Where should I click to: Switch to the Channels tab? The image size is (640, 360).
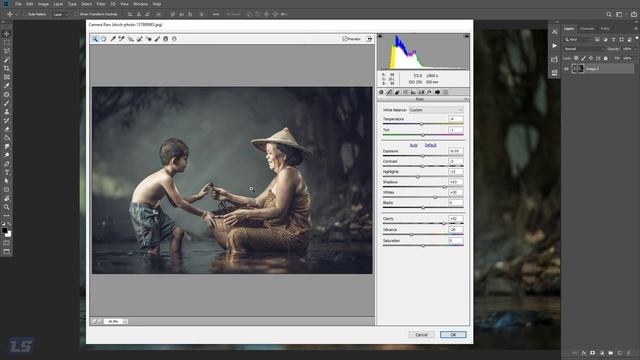coord(587,29)
